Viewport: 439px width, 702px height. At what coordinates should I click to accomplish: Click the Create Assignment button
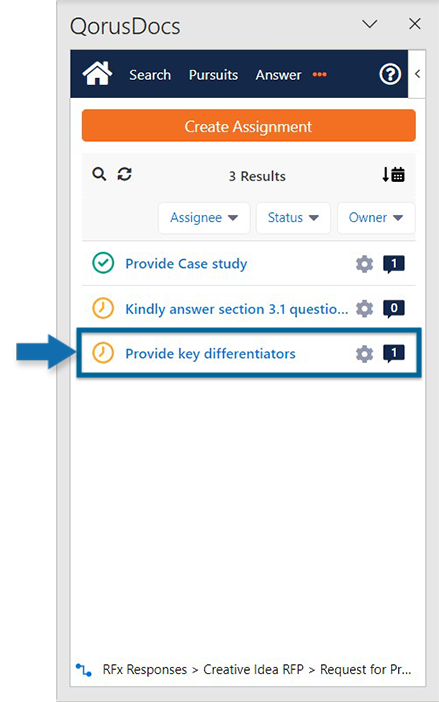[249, 126]
